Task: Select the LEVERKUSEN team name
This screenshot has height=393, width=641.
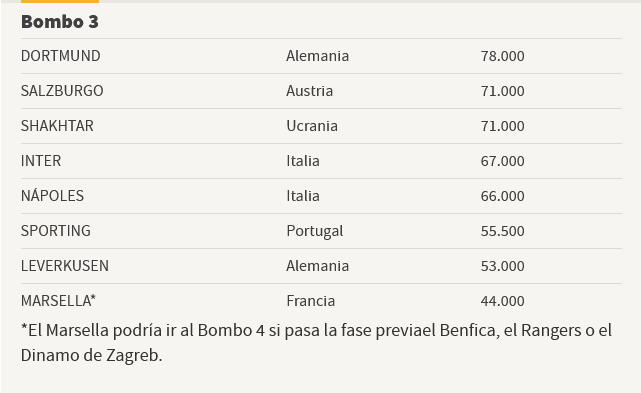Action: coord(65,266)
